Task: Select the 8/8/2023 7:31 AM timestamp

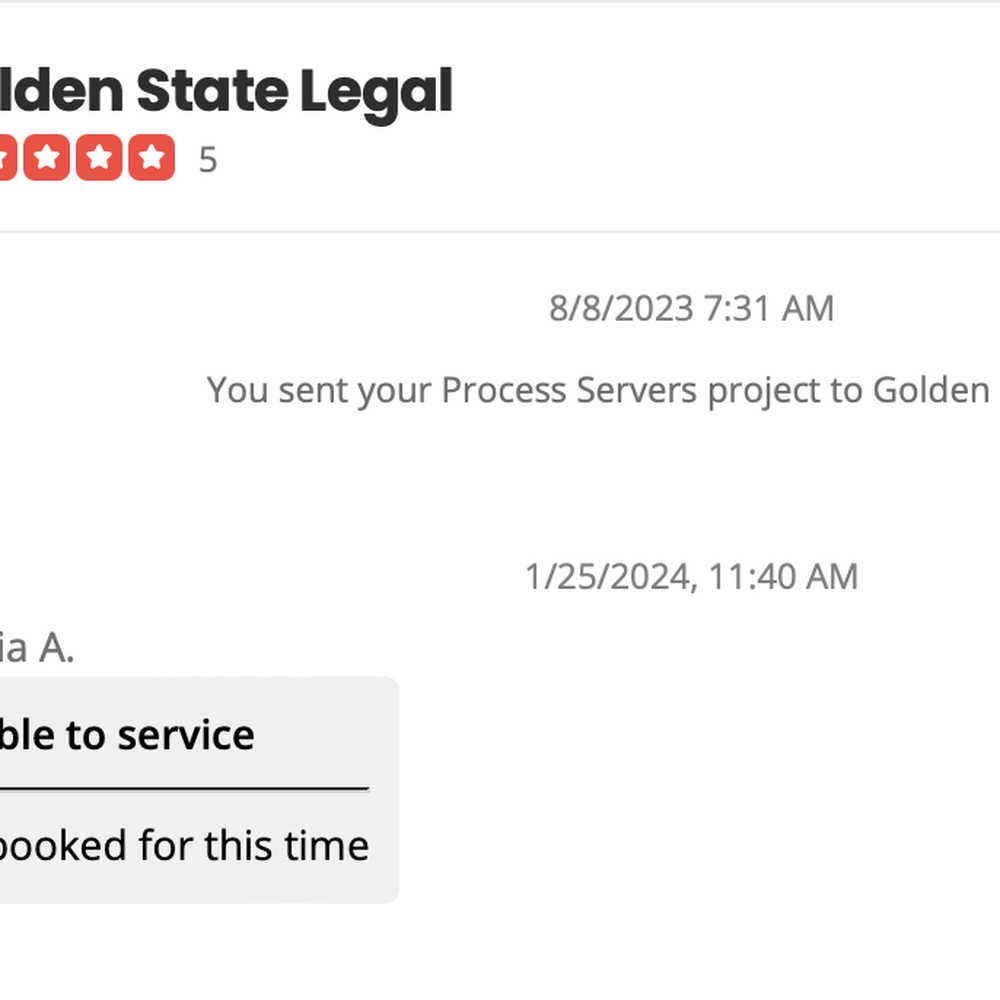Action: click(690, 309)
